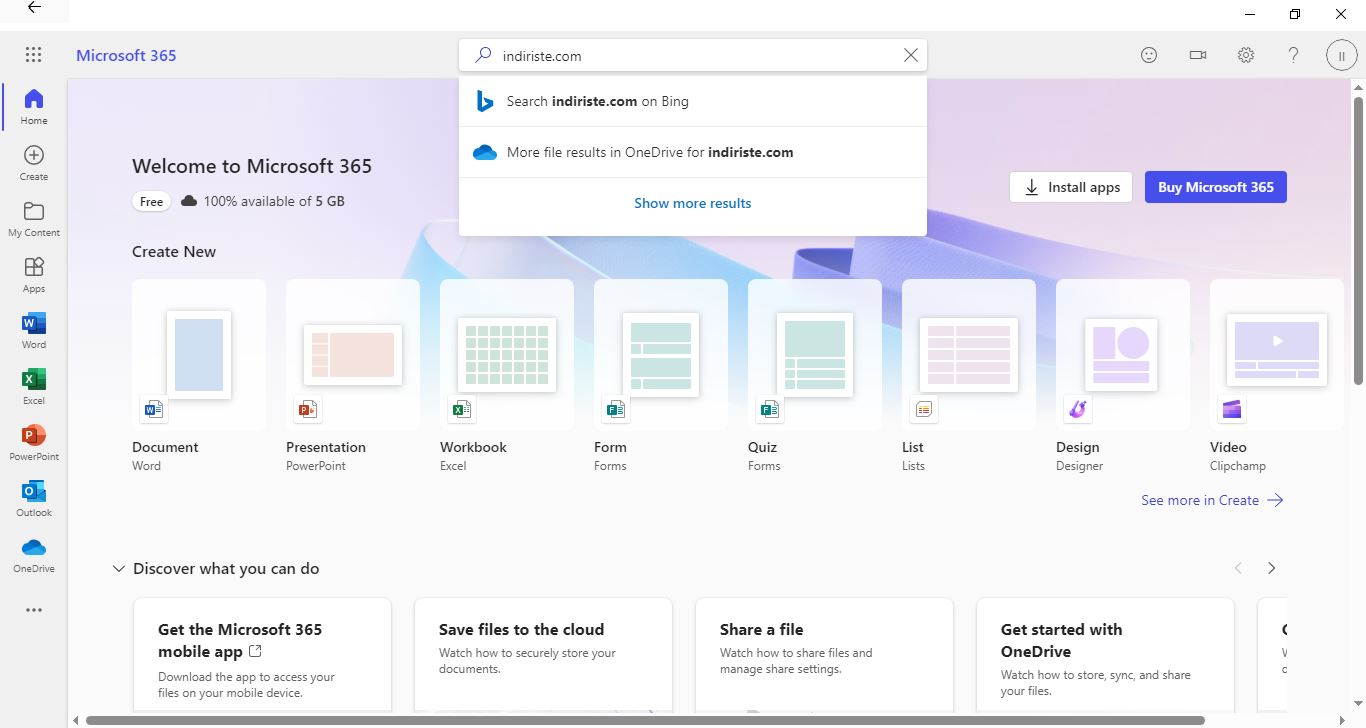Image resolution: width=1366 pixels, height=728 pixels.
Task: Click the Install apps button
Action: 1071,187
